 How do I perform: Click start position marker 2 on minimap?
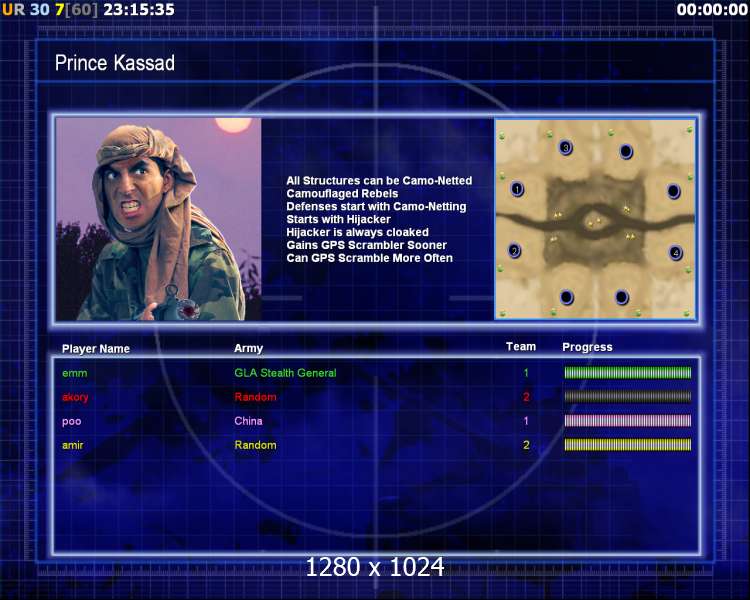pyautogui.click(x=514, y=251)
